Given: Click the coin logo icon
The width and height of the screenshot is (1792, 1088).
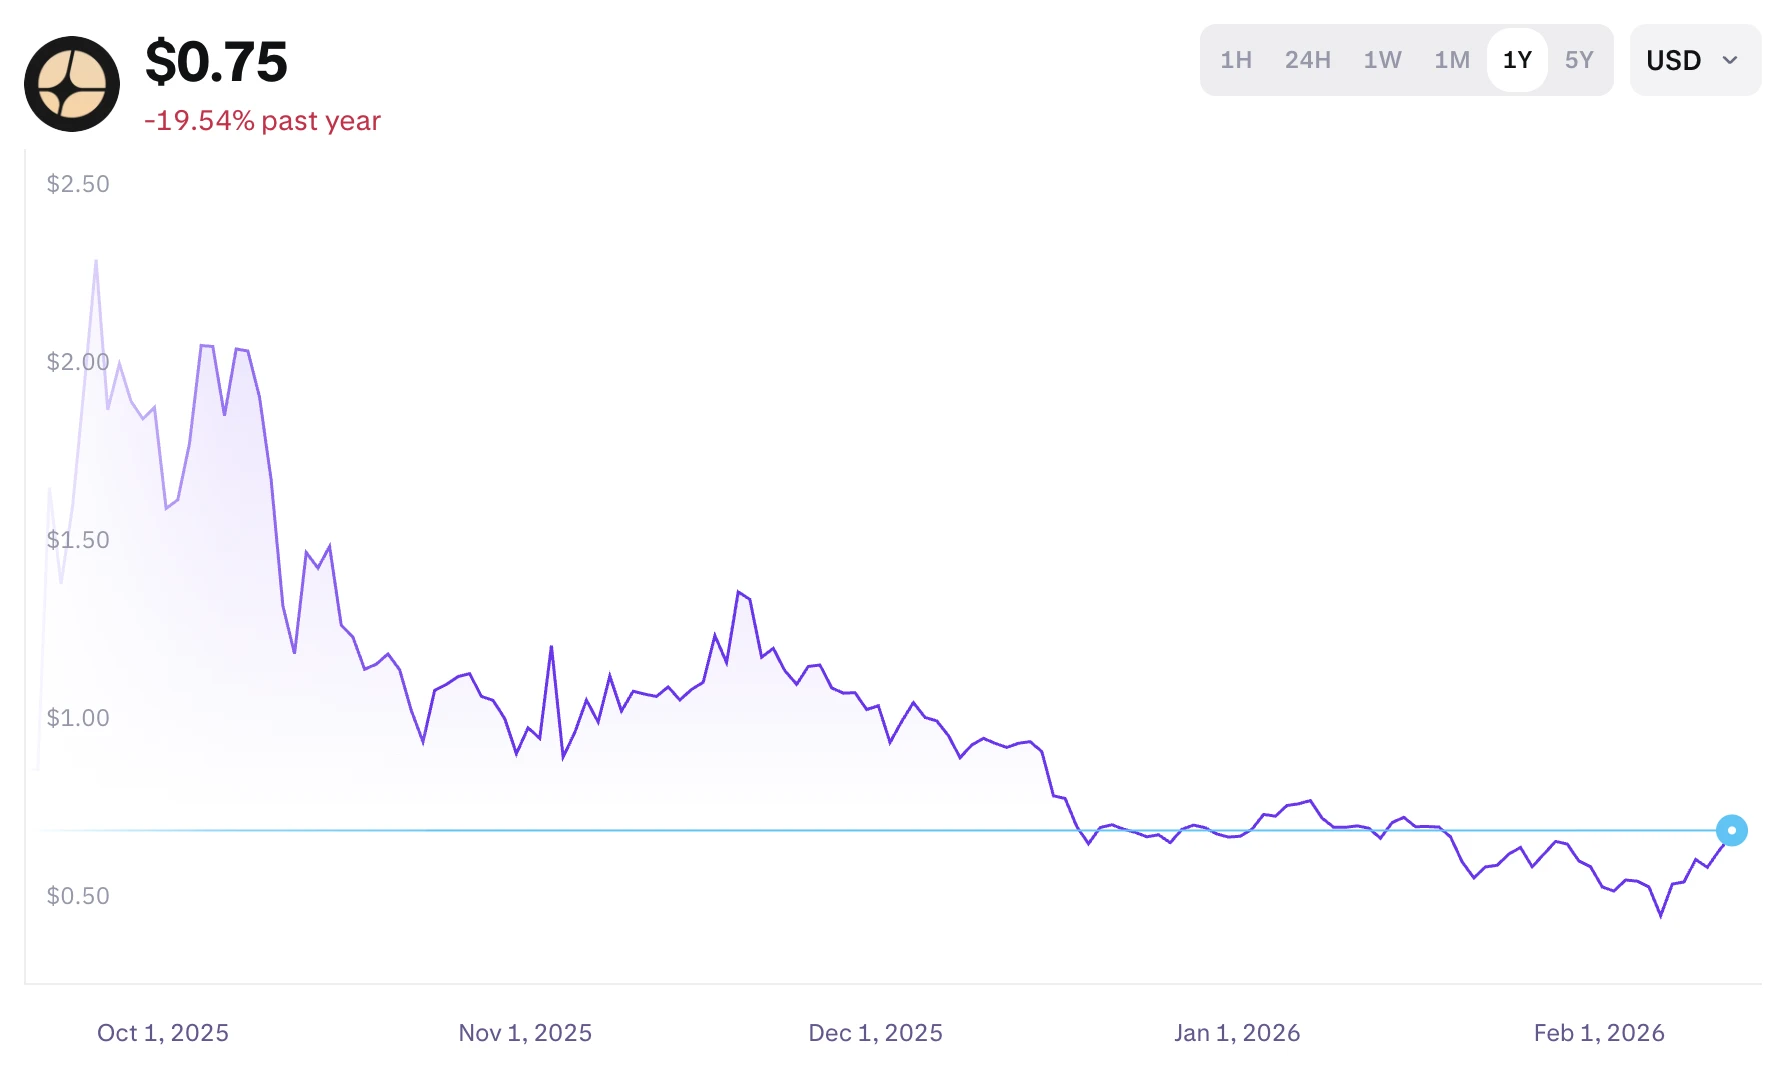Looking at the screenshot, I should coord(72,84).
